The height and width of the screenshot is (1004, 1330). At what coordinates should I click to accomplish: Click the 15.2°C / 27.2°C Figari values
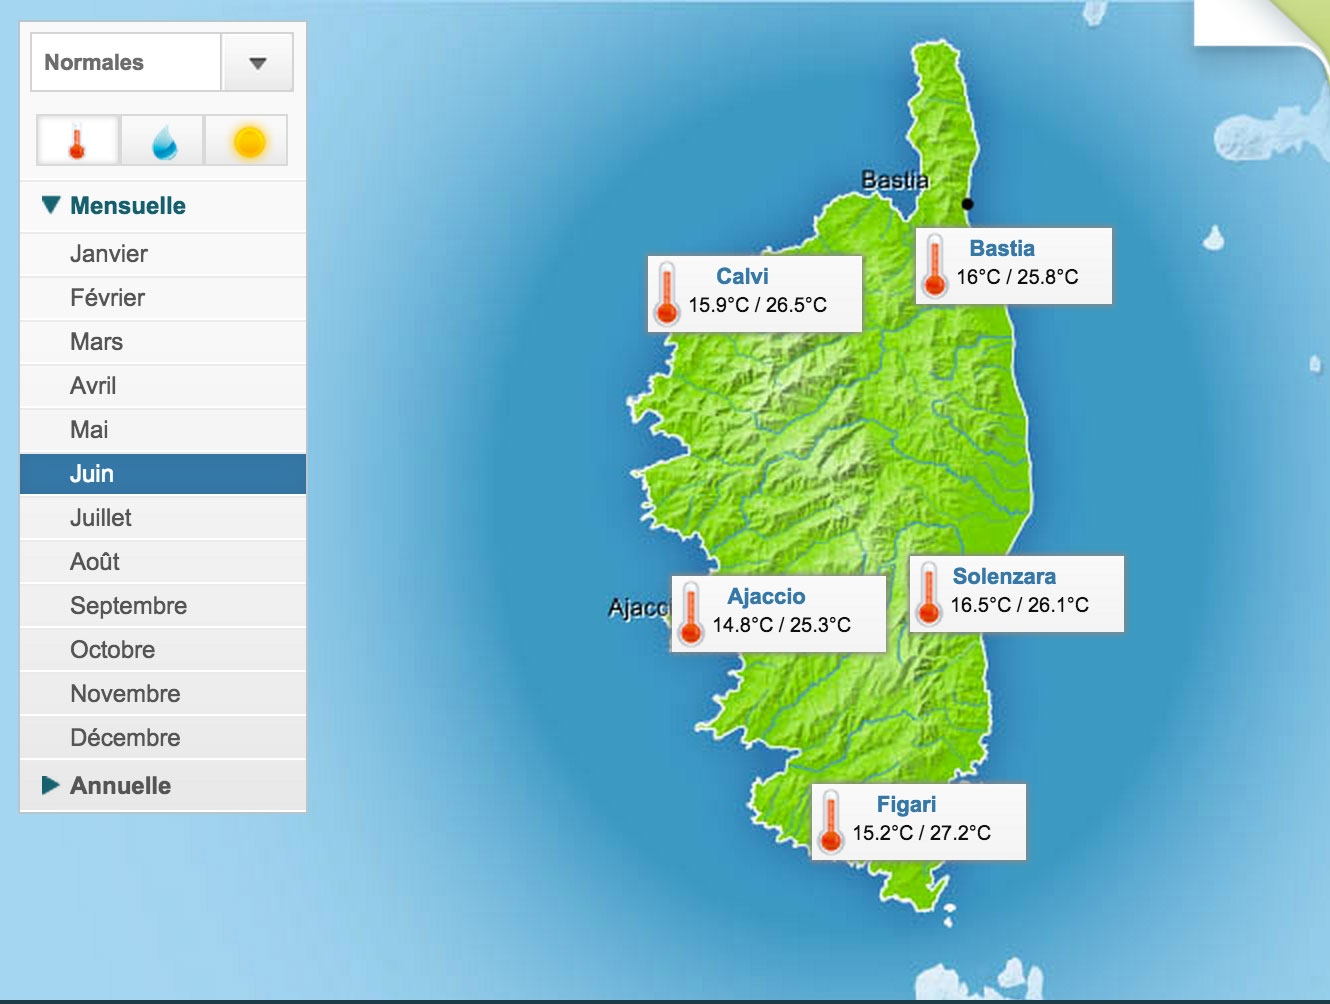pos(922,833)
